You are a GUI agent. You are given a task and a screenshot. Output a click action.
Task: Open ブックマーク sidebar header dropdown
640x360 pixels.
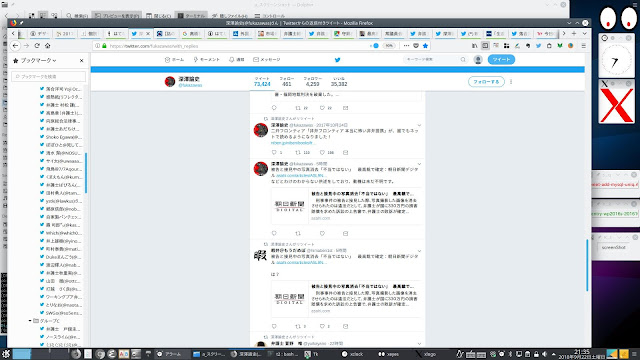point(38,60)
